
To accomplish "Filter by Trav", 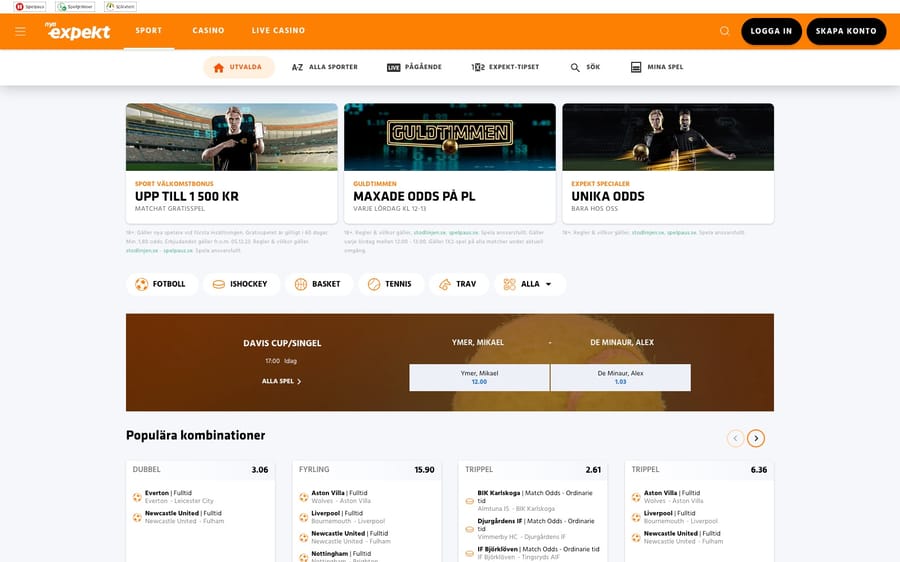I will 459,284.
